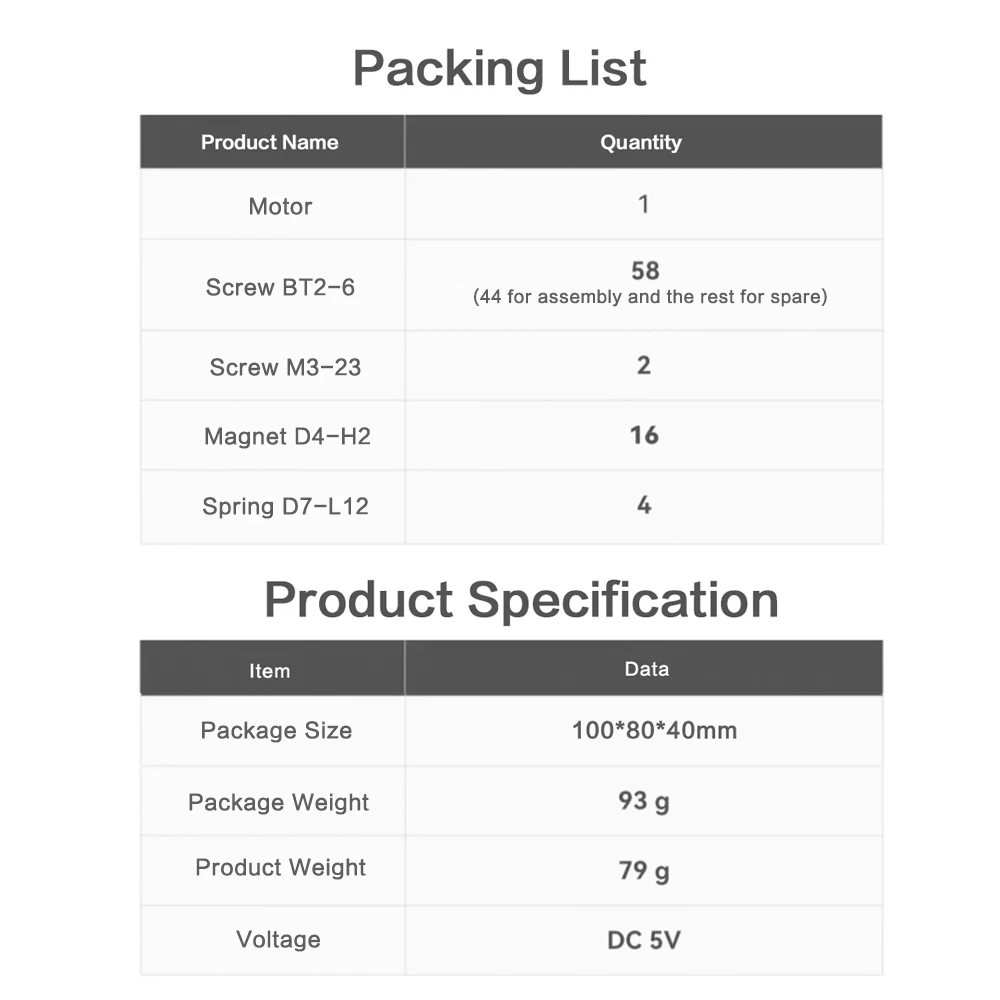Click the Product Name column header

(x=270, y=142)
